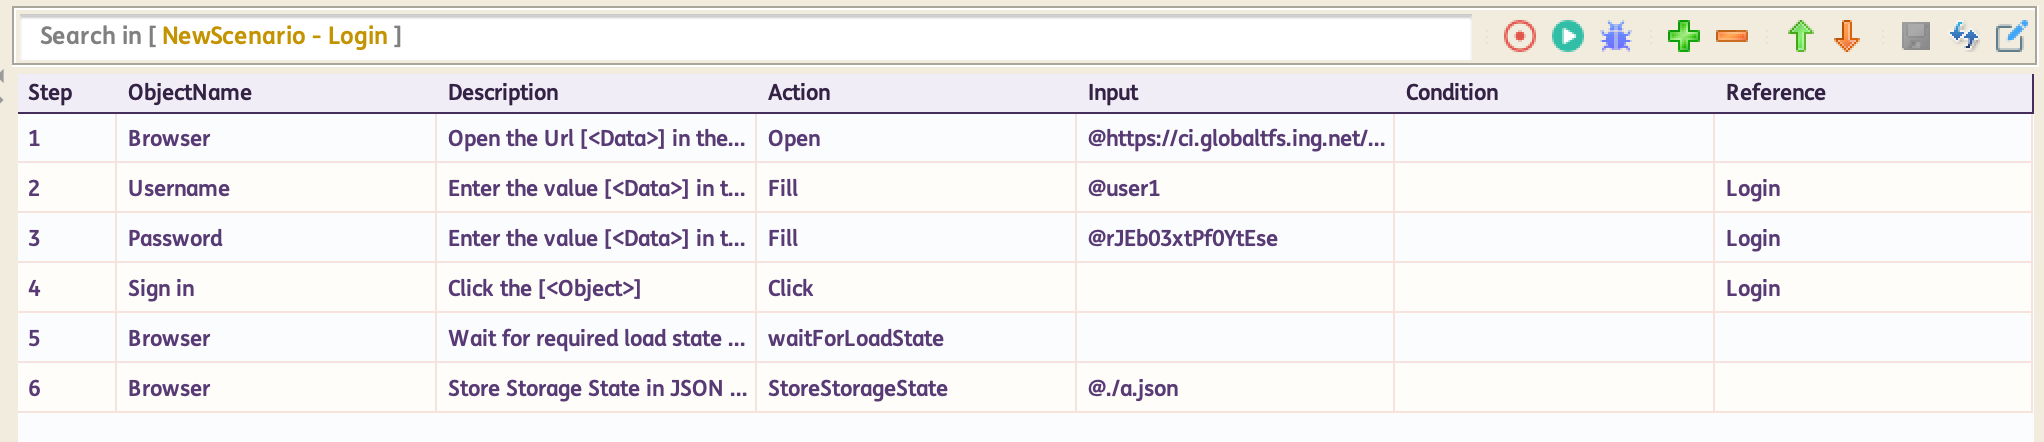The width and height of the screenshot is (2044, 442).
Task: Select the Username object in step 2
Action: (x=179, y=188)
